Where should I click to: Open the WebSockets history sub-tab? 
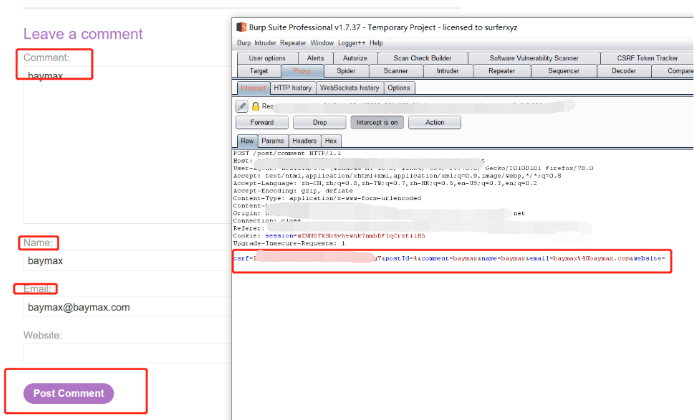click(350, 88)
